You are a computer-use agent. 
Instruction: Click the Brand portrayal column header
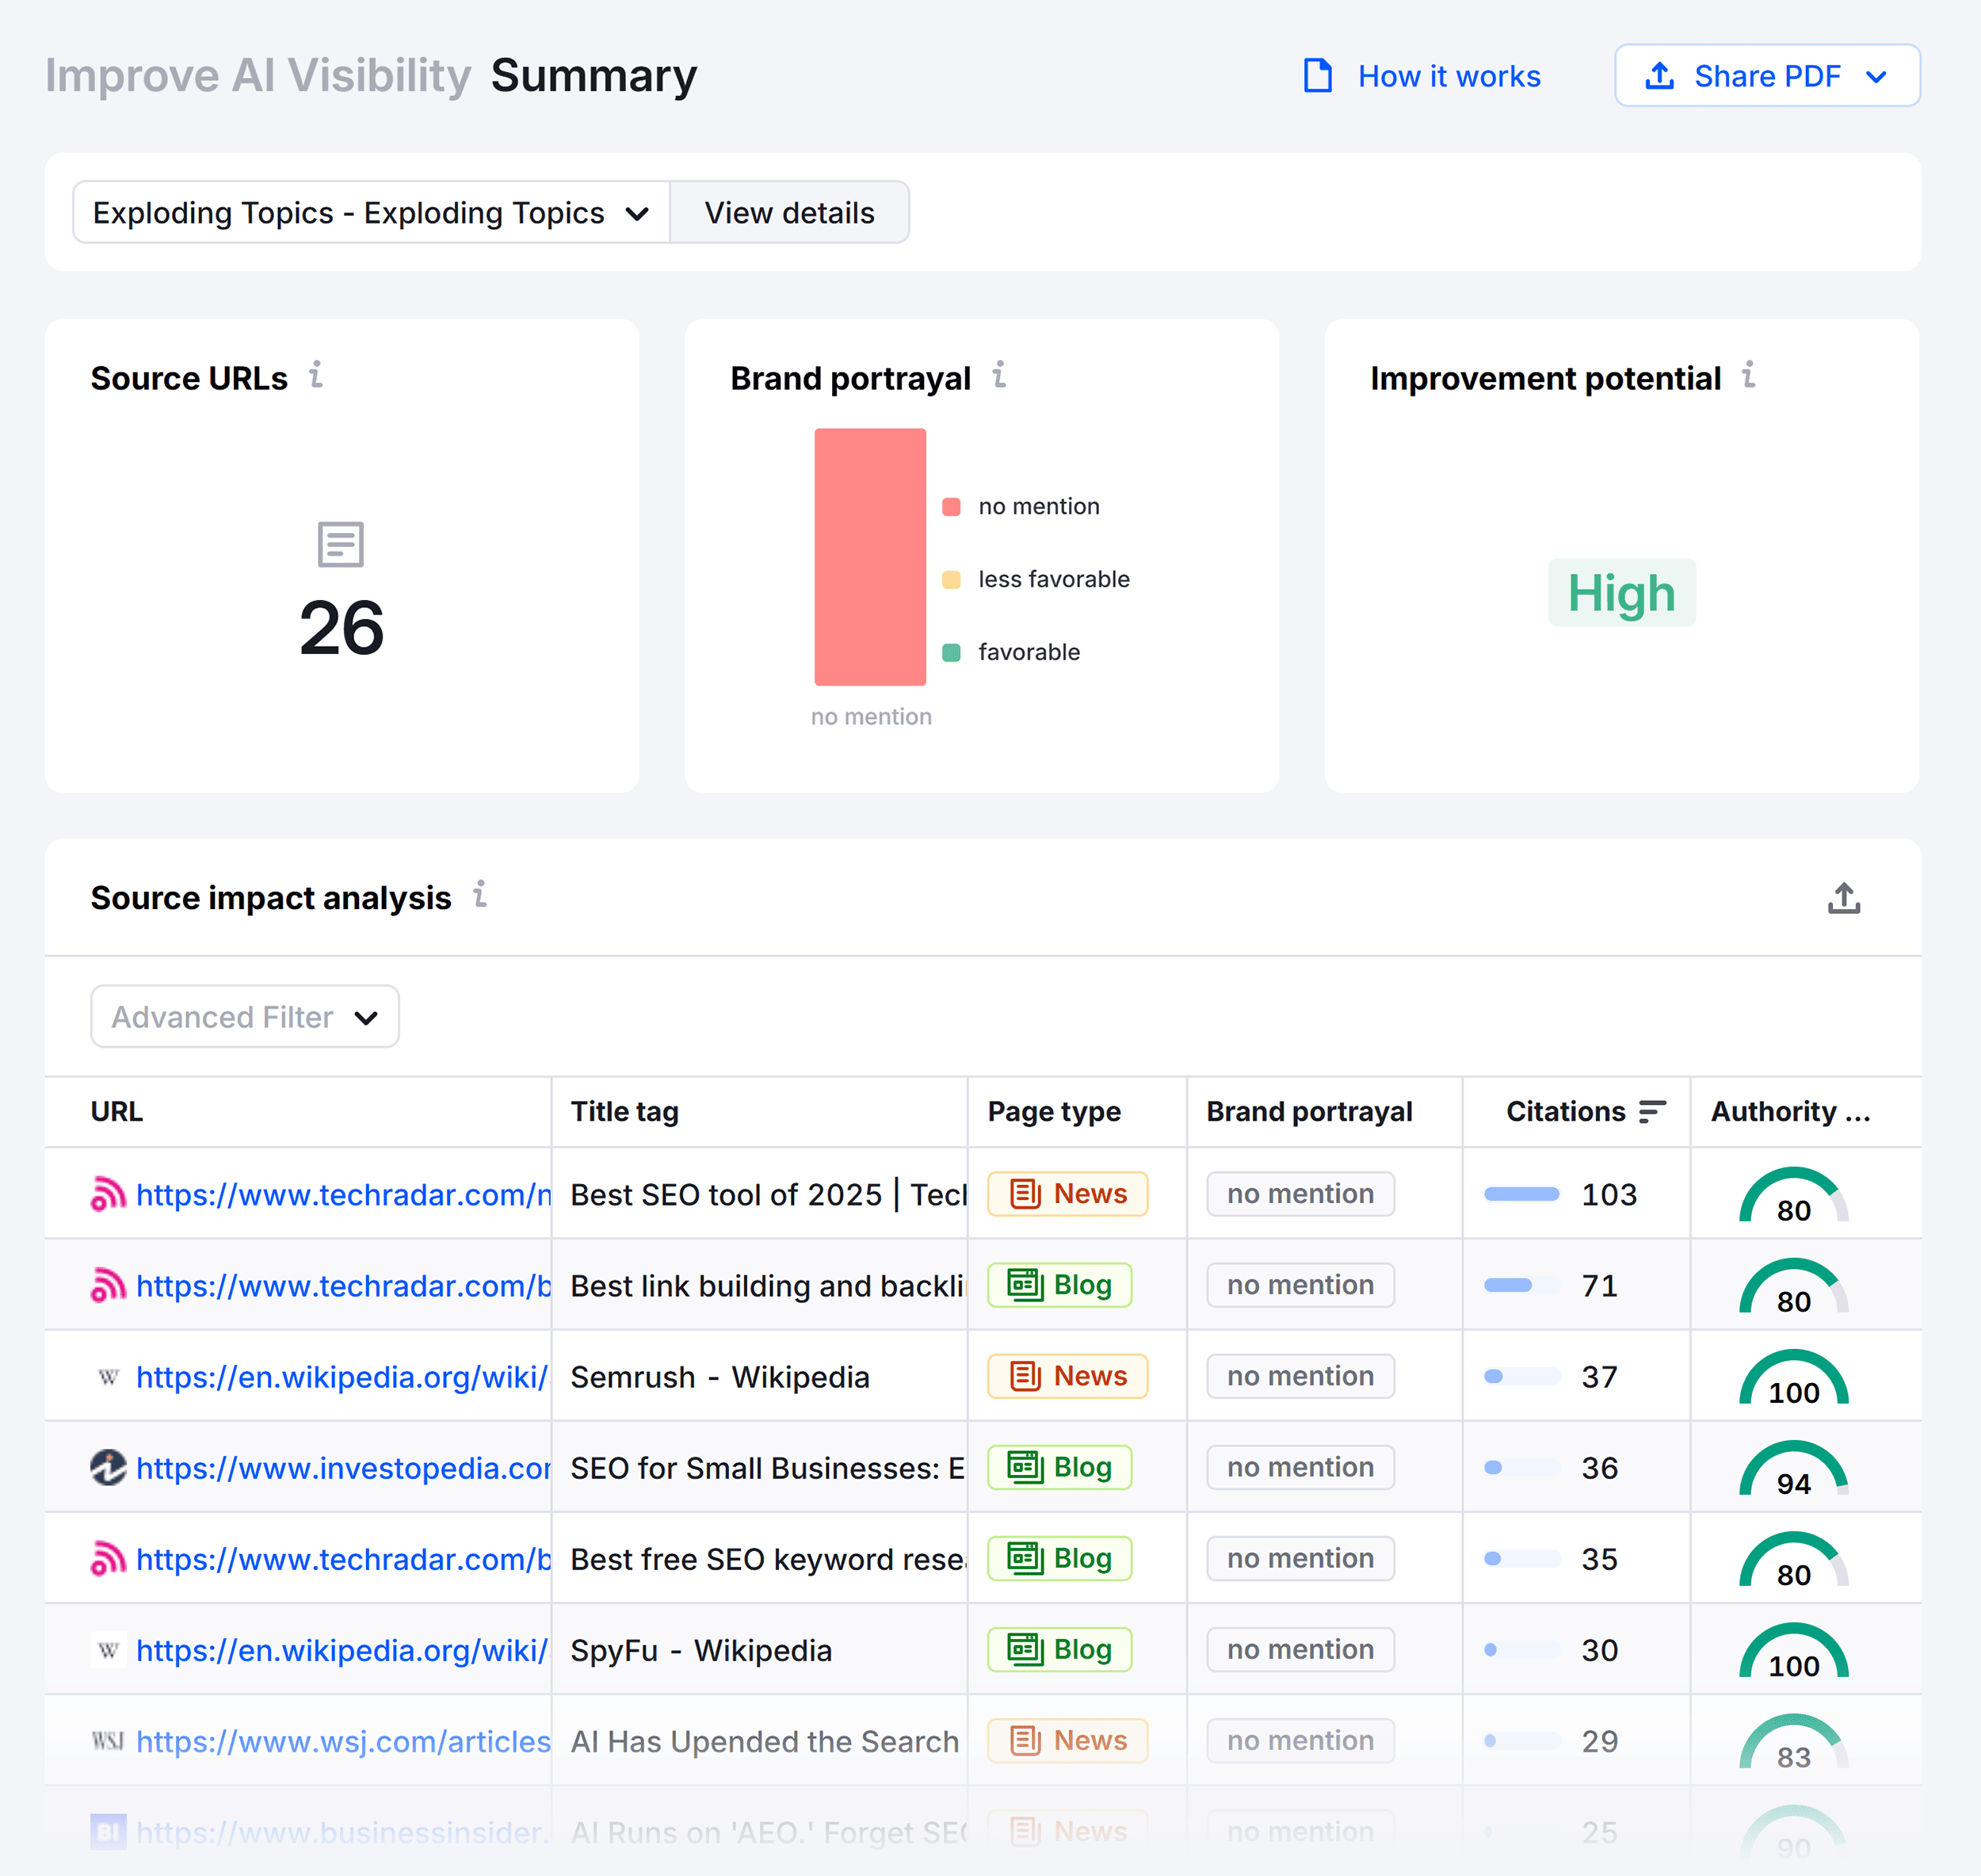(x=1309, y=1112)
